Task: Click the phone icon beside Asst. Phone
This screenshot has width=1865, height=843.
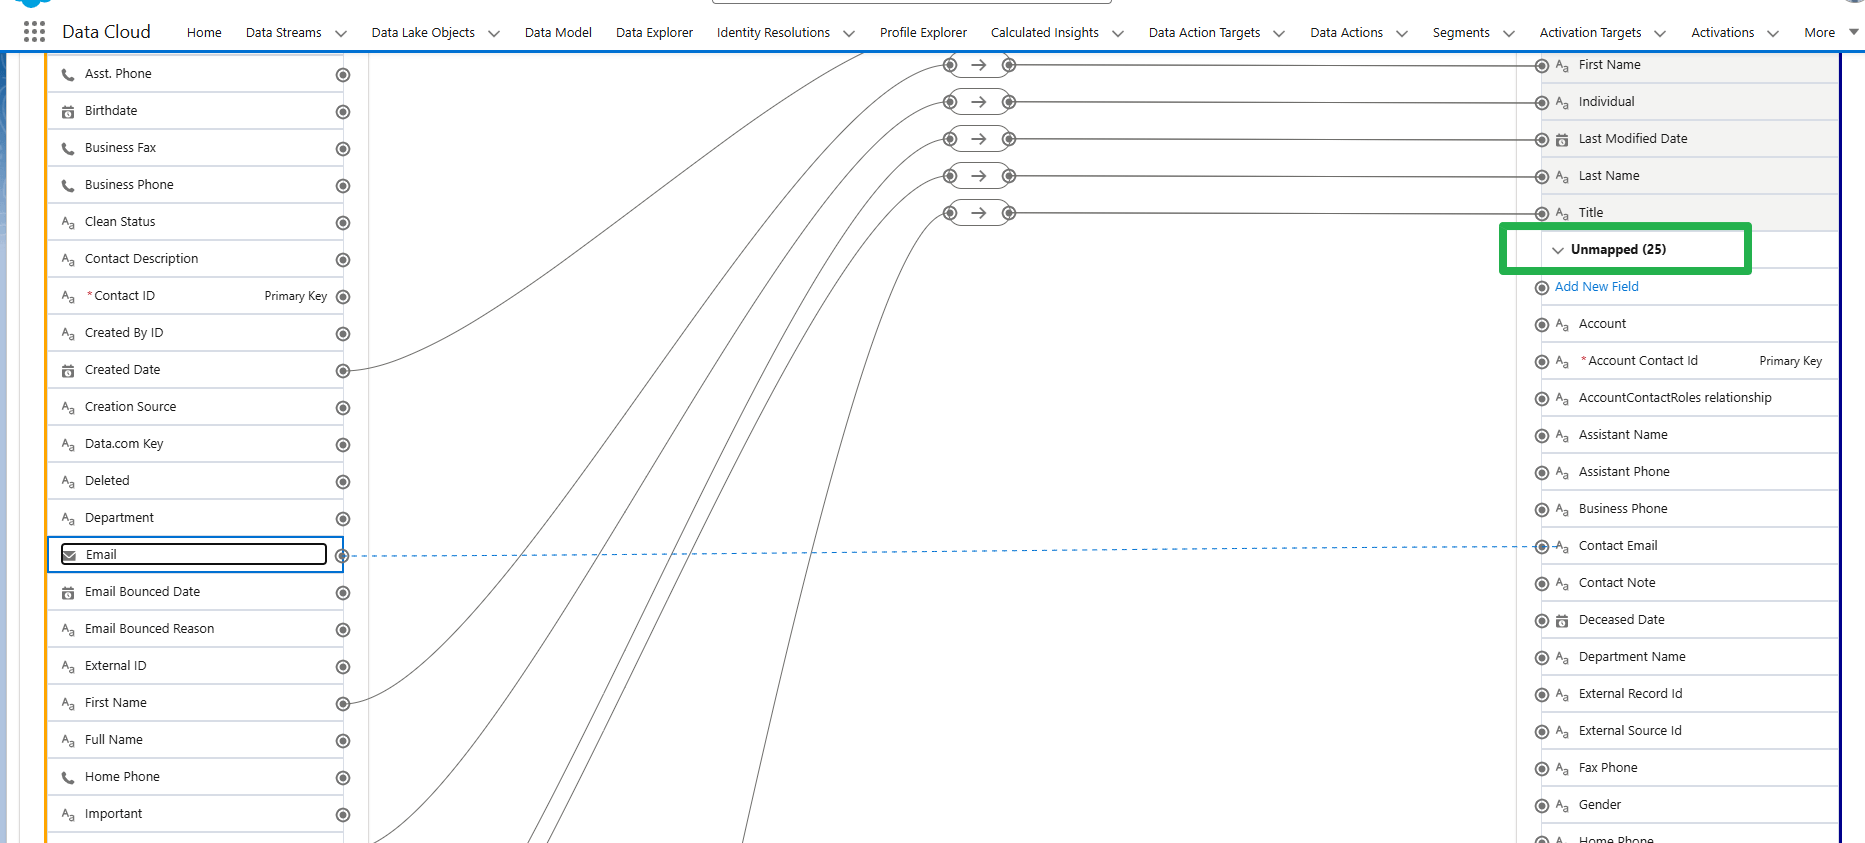Action: pyautogui.click(x=68, y=74)
